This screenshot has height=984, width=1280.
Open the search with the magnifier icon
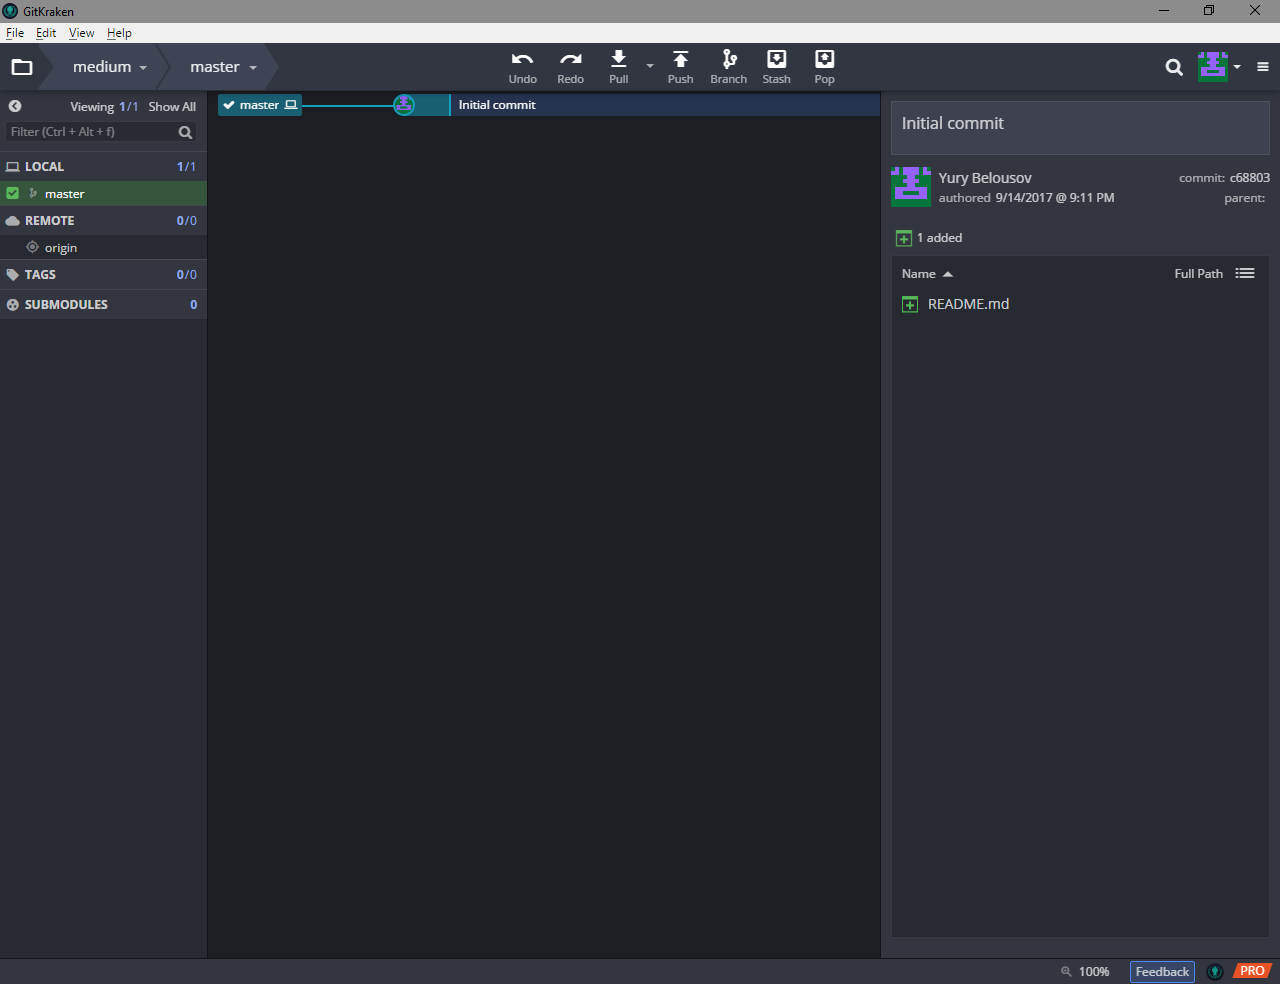tap(1173, 67)
